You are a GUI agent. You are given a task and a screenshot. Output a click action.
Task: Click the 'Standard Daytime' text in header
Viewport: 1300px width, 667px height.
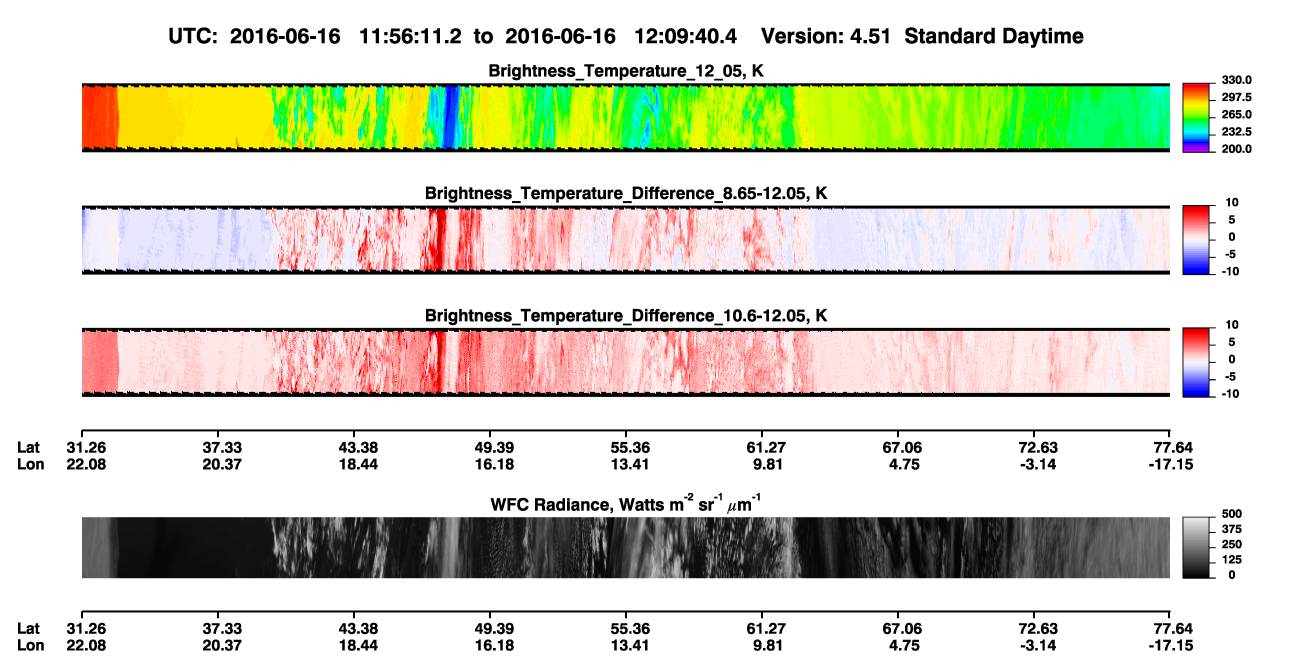993,37
